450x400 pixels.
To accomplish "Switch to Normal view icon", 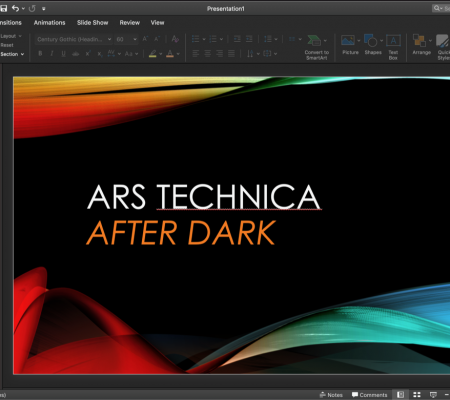I will coord(400,395).
